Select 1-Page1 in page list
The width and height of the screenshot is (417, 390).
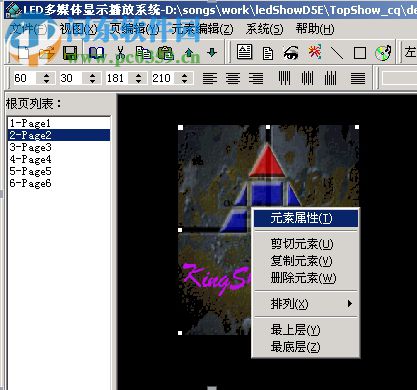(x=59, y=123)
